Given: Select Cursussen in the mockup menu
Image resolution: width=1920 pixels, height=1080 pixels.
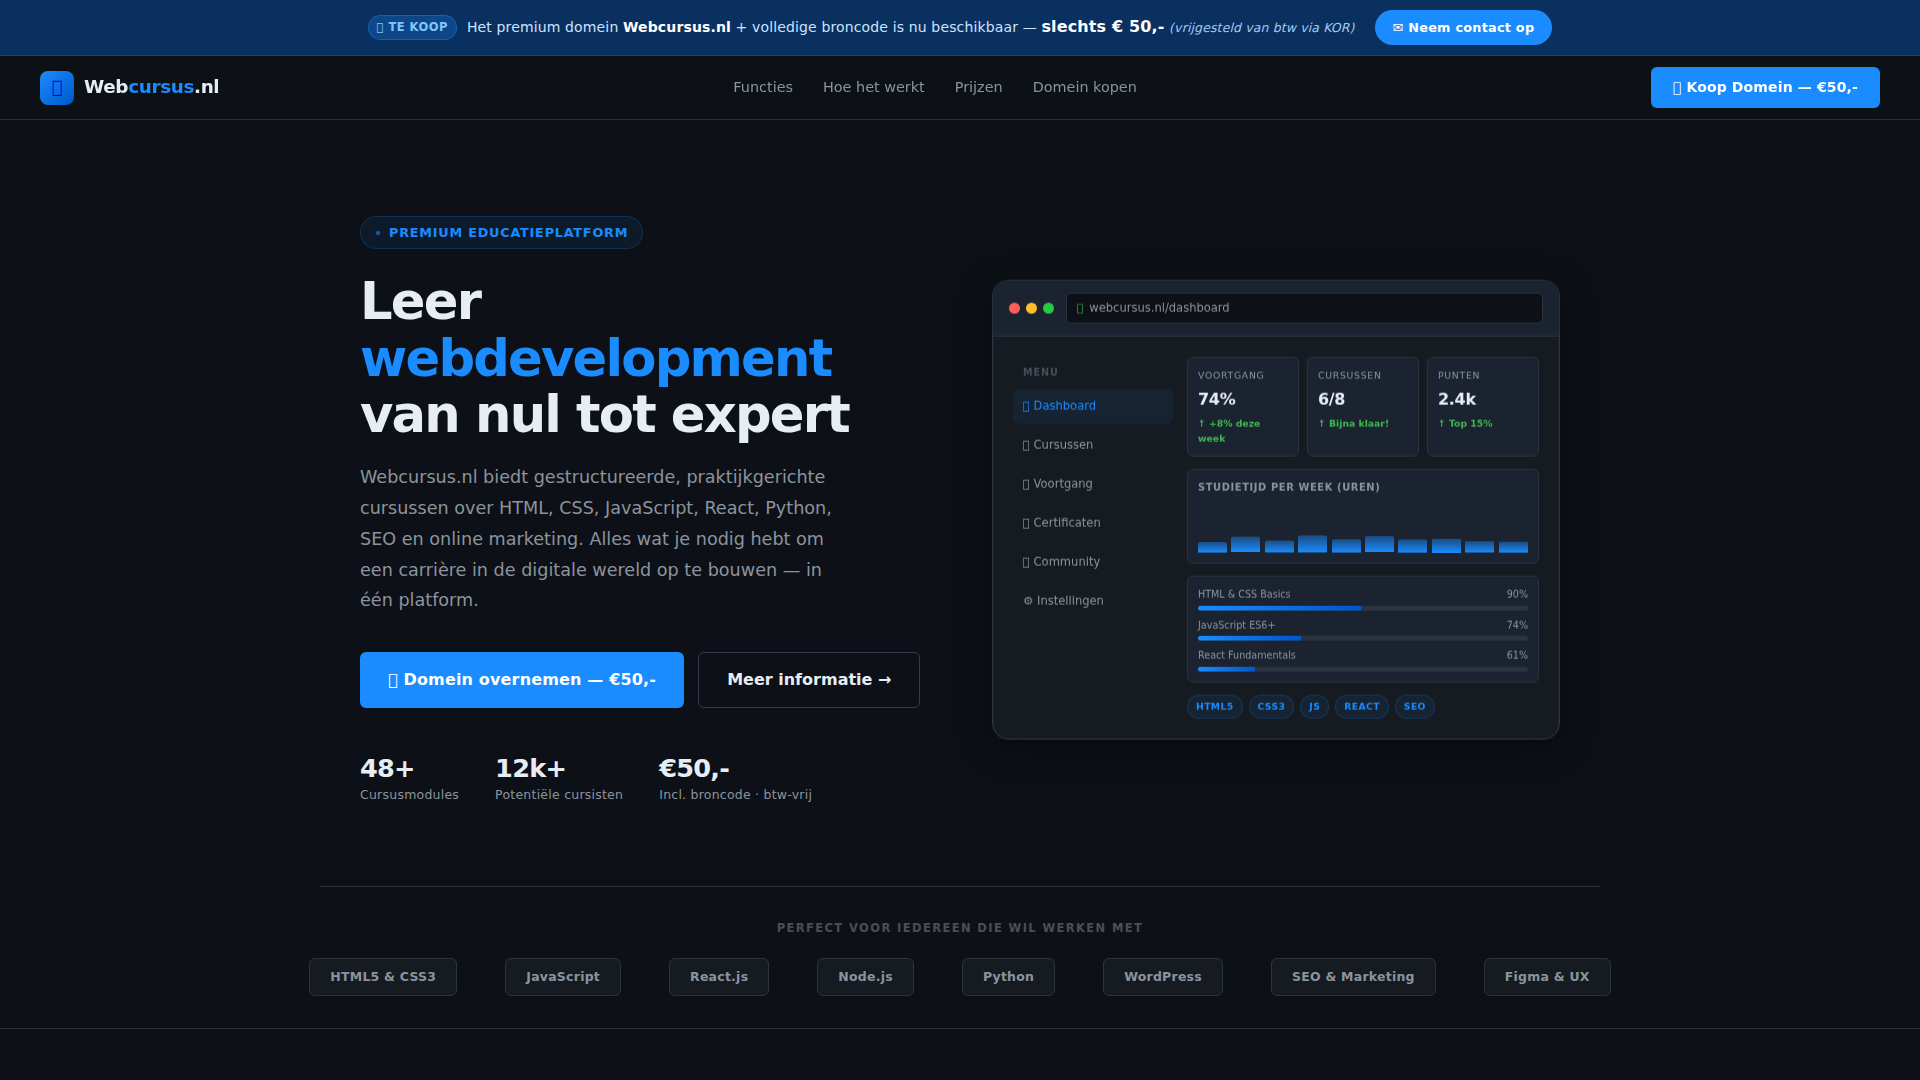Looking at the screenshot, I should 1093,445.
